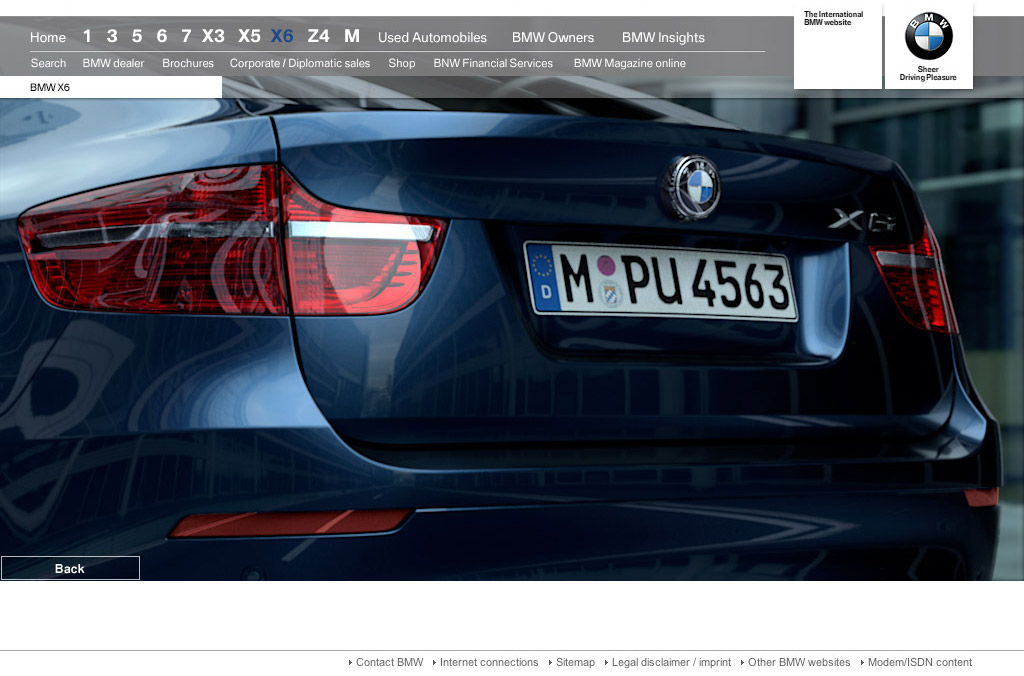Open BMW Insights section
This screenshot has height=676, width=1024.
(664, 37)
